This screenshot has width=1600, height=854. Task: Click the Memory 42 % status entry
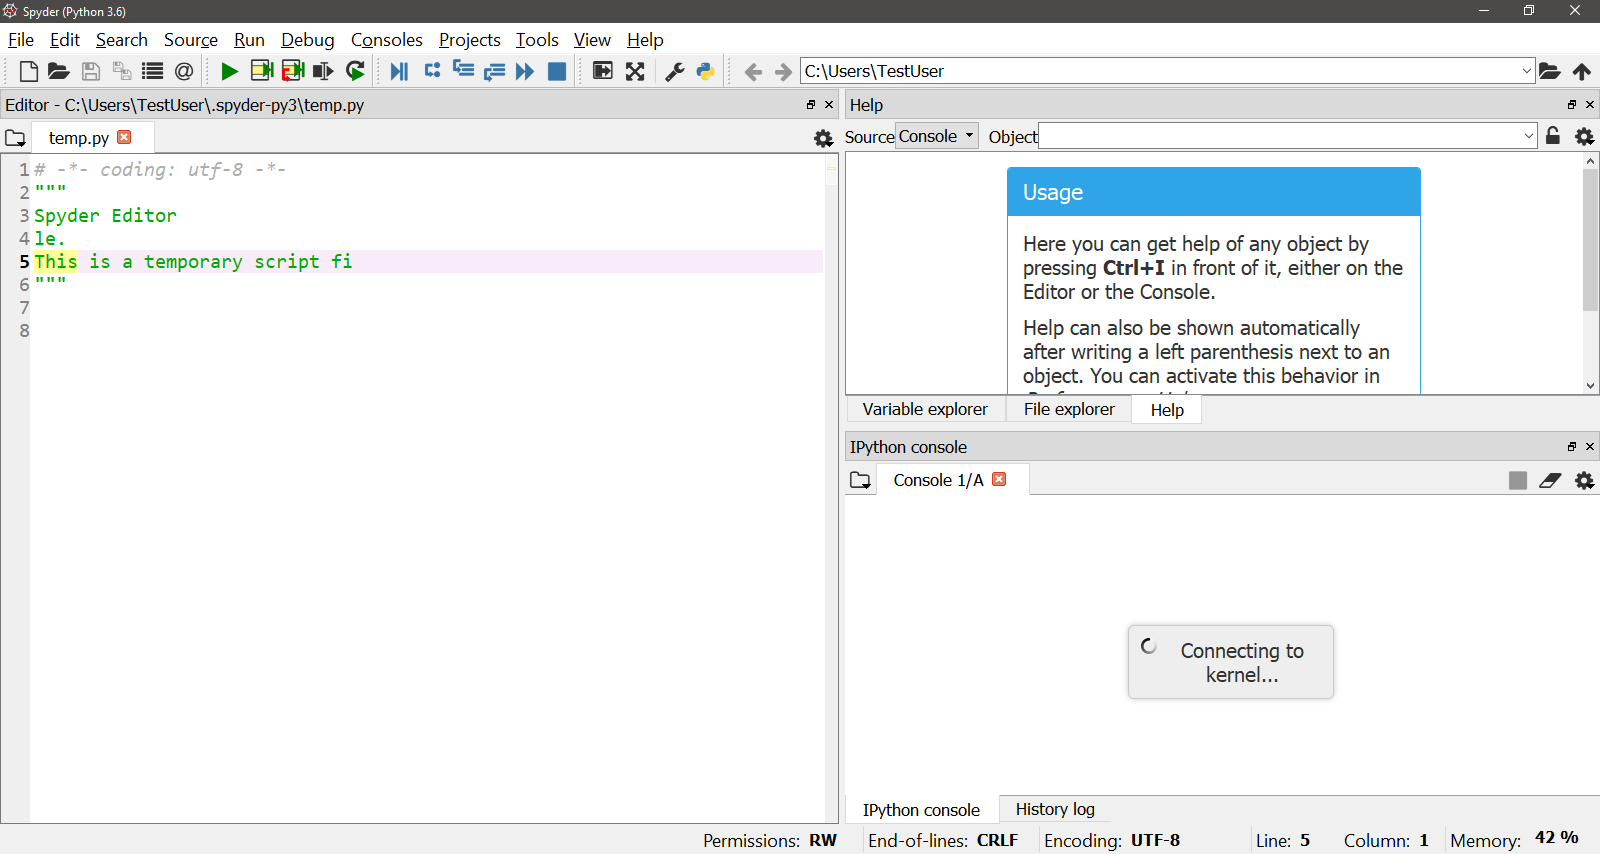point(1514,840)
